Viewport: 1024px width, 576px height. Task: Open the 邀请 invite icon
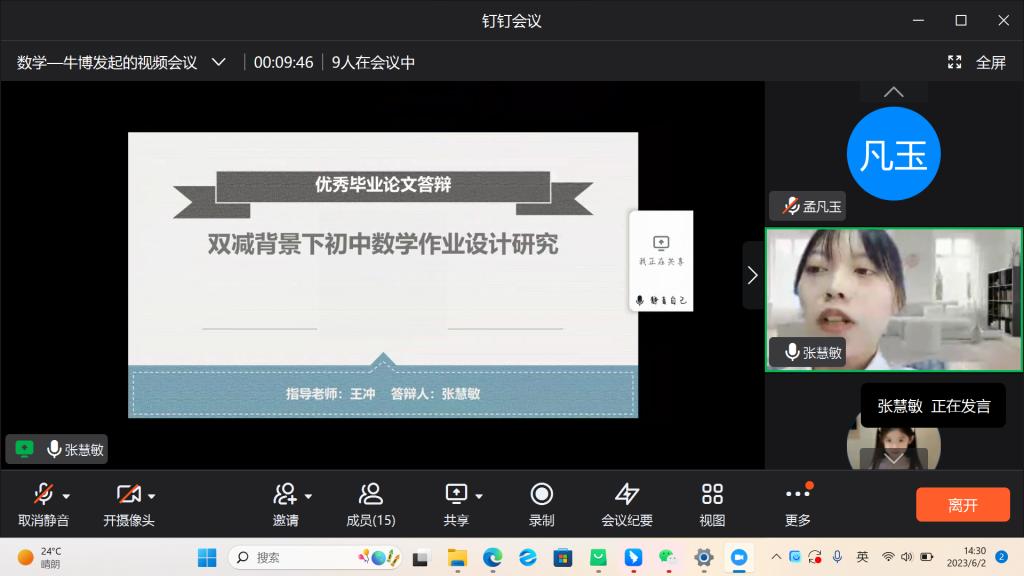pos(285,495)
